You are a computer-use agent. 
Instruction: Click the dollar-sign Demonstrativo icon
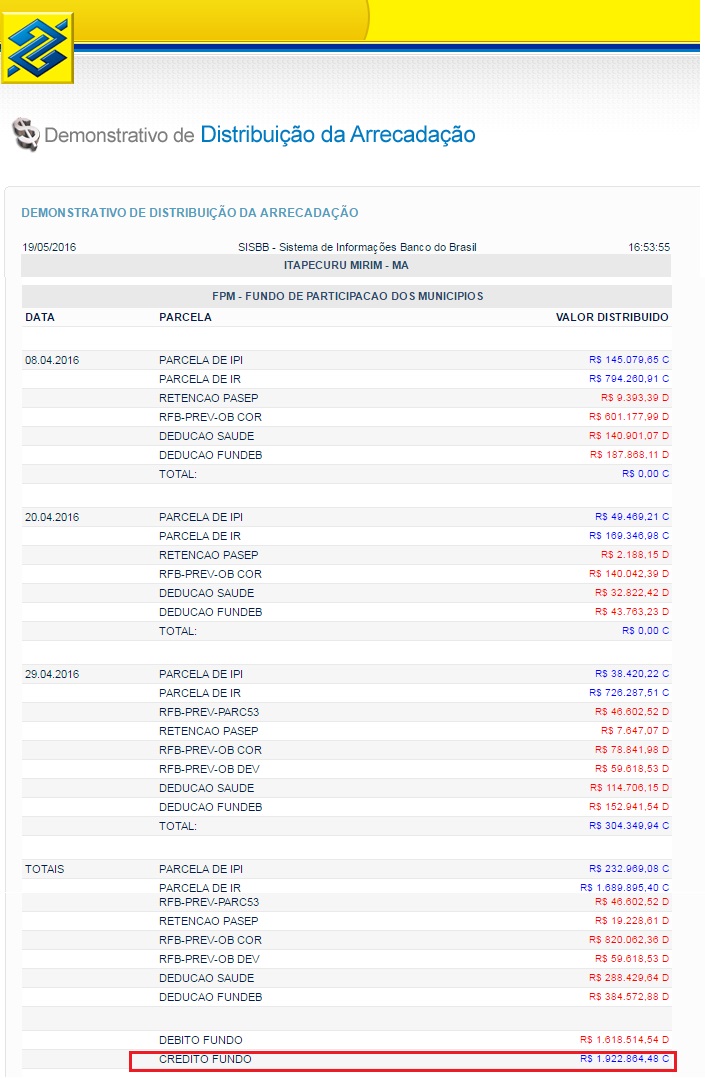[26, 135]
